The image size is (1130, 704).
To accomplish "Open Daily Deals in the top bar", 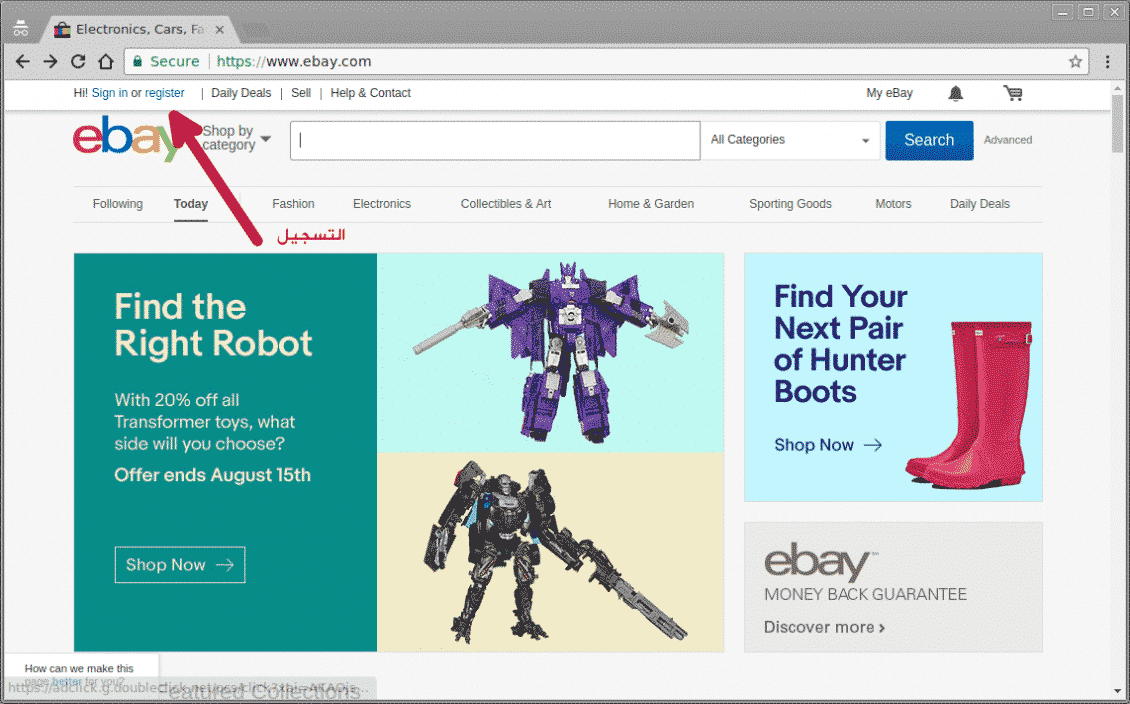I will 241,93.
